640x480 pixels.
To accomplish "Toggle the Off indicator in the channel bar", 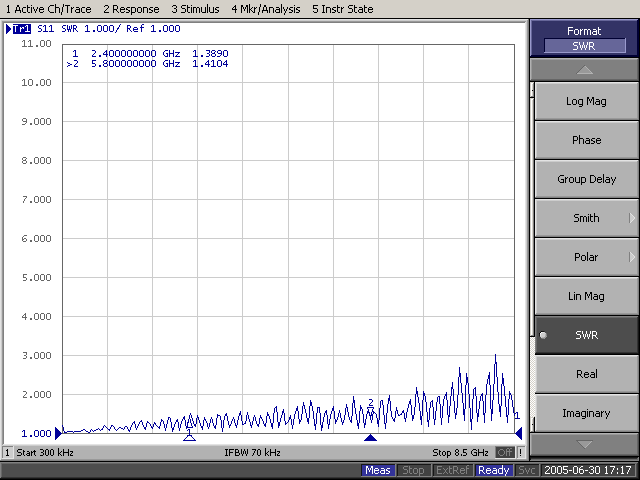I will pos(504,452).
